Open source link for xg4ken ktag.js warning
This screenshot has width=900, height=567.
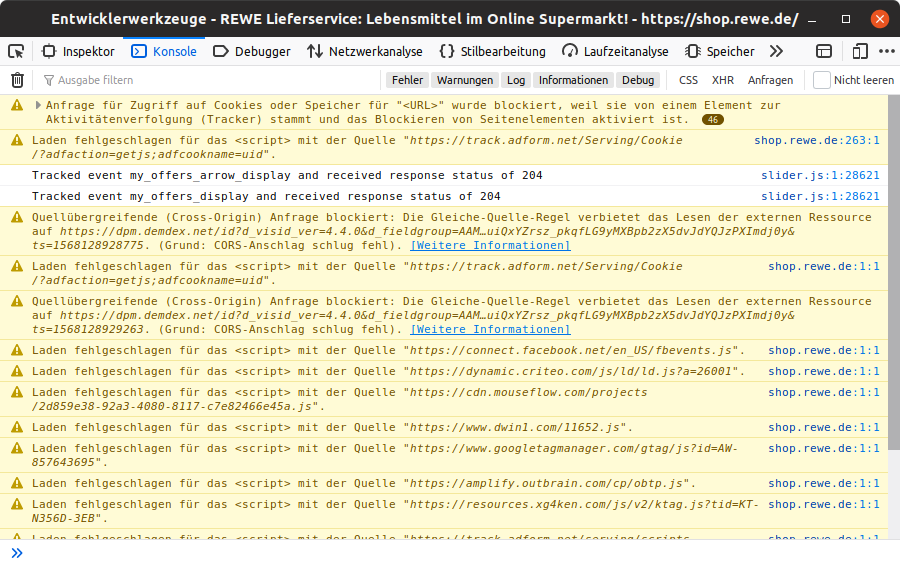(x=824, y=504)
